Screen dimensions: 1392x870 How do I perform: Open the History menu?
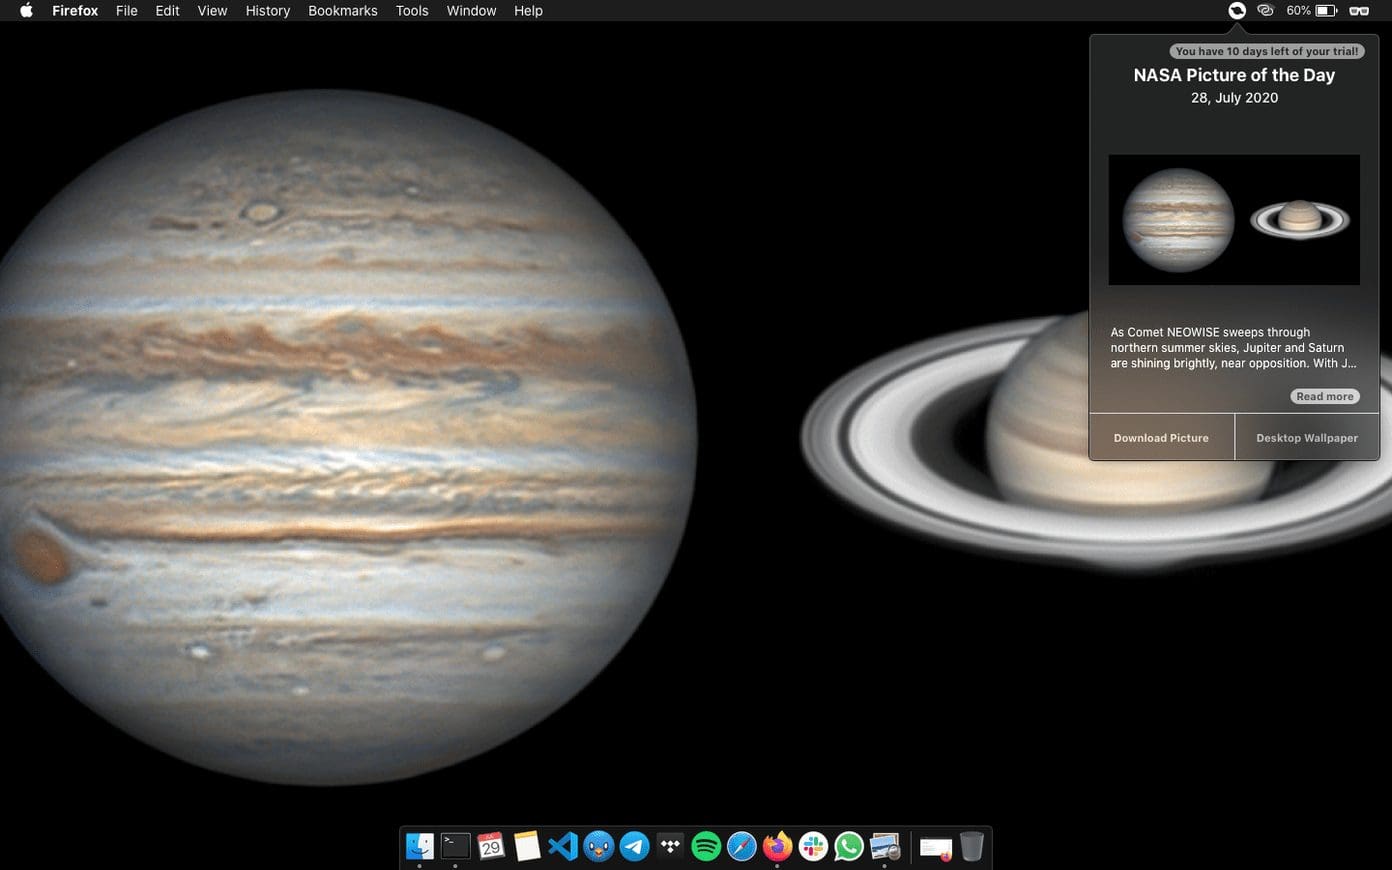268,11
